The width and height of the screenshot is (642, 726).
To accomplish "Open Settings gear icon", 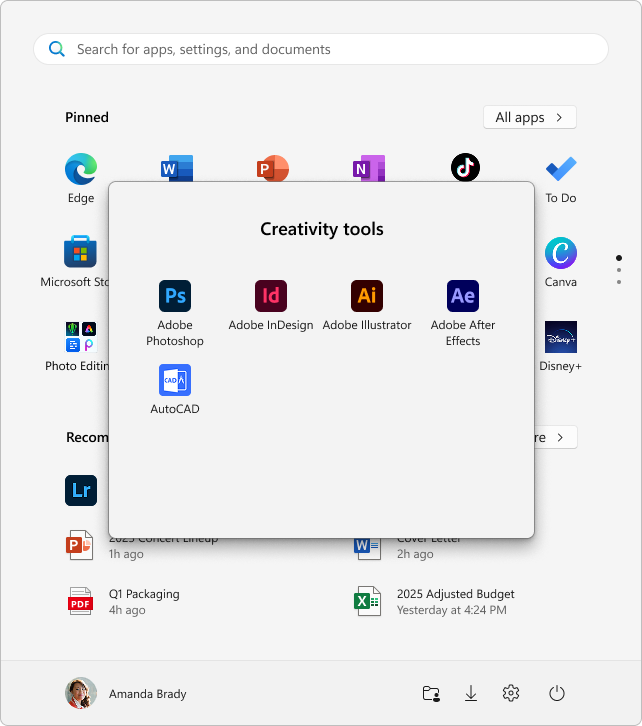I will click(x=511, y=693).
